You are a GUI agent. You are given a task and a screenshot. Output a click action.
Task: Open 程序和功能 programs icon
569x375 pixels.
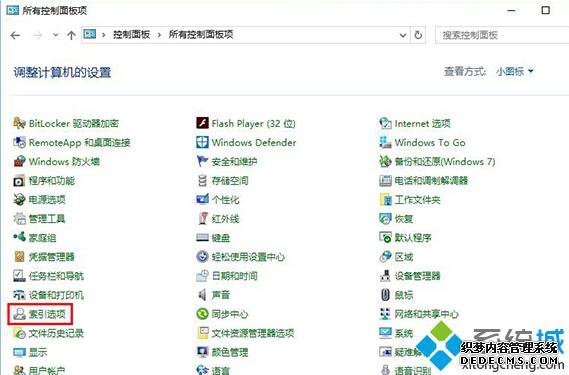[x=19, y=180]
